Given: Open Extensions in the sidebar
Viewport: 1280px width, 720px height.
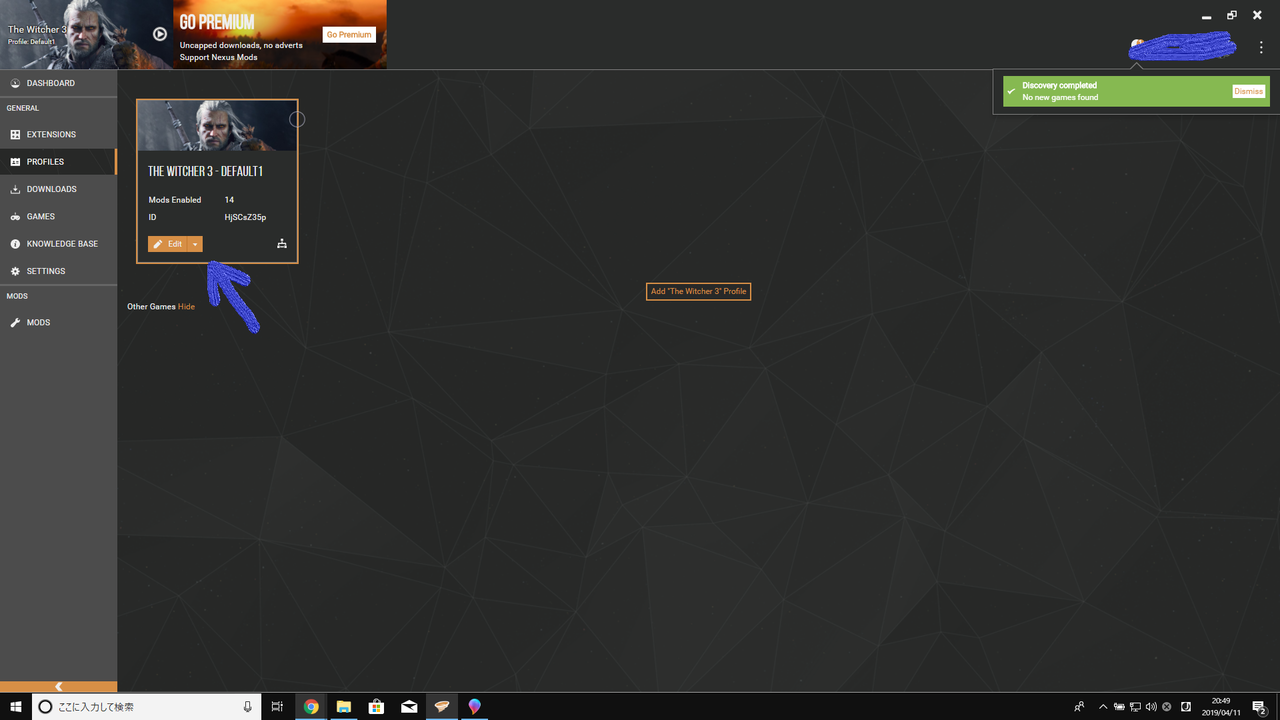Looking at the screenshot, I should 58,134.
